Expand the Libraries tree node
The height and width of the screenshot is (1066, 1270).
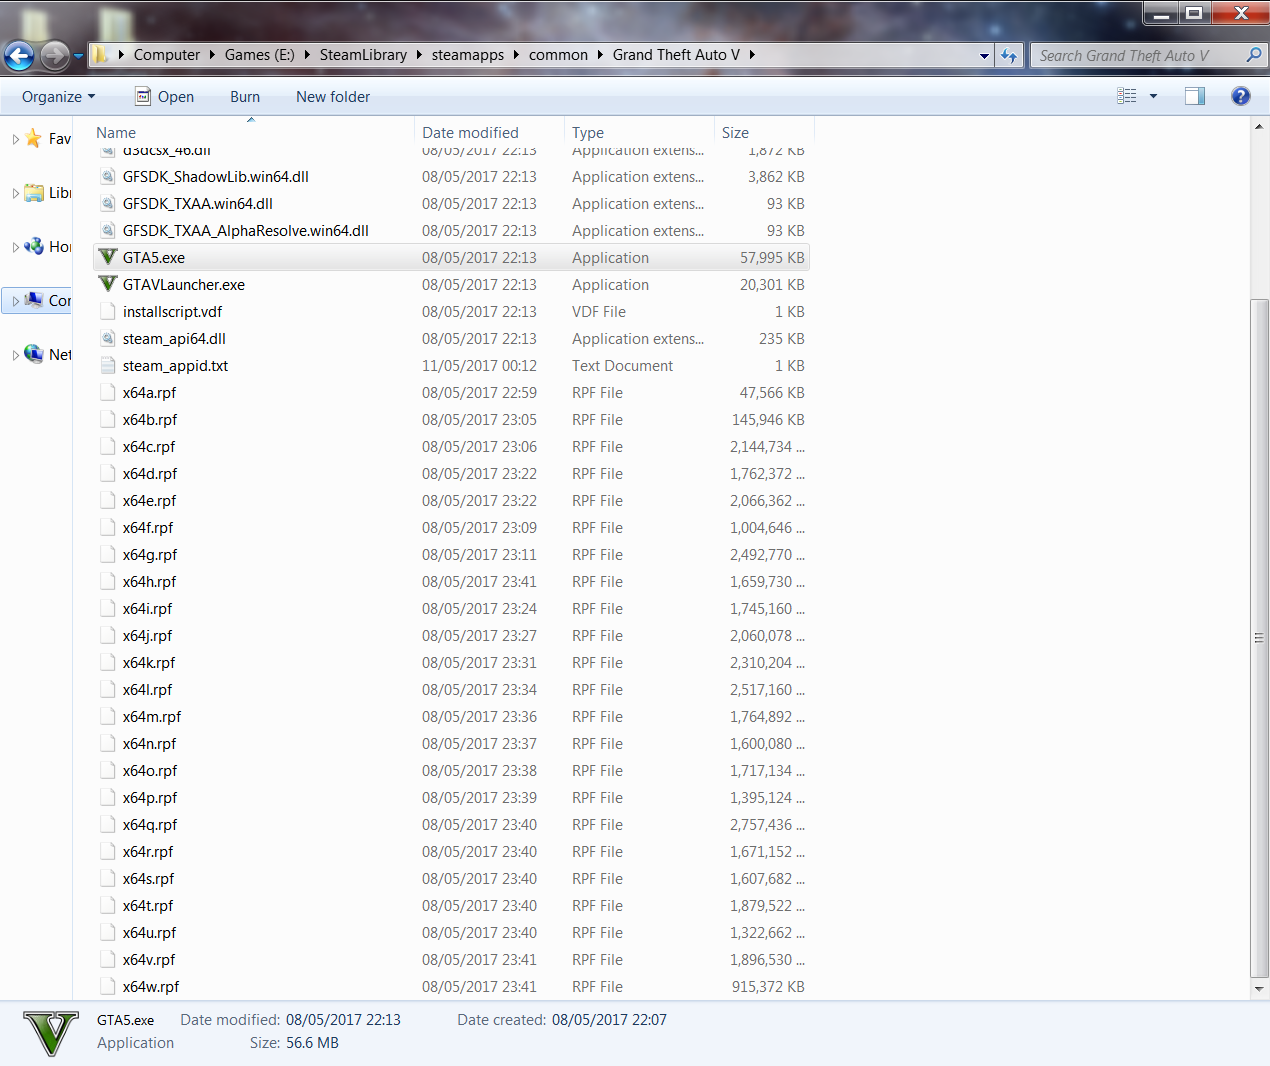[x=15, y=193]
